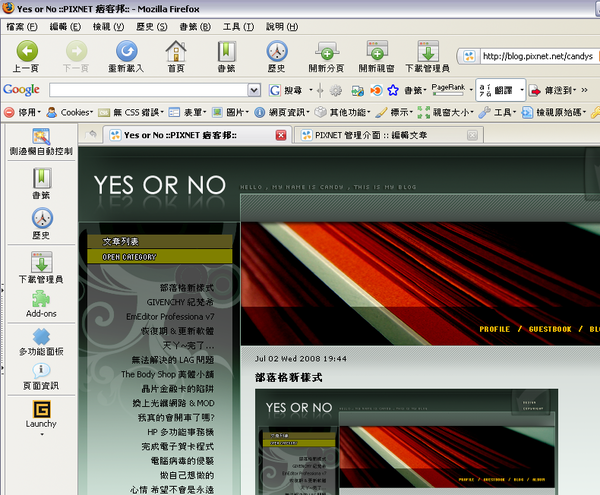Viewport: 600px width, 495px height.
Task: Click inside the Google search input field
Action: [x=148, y=90]
